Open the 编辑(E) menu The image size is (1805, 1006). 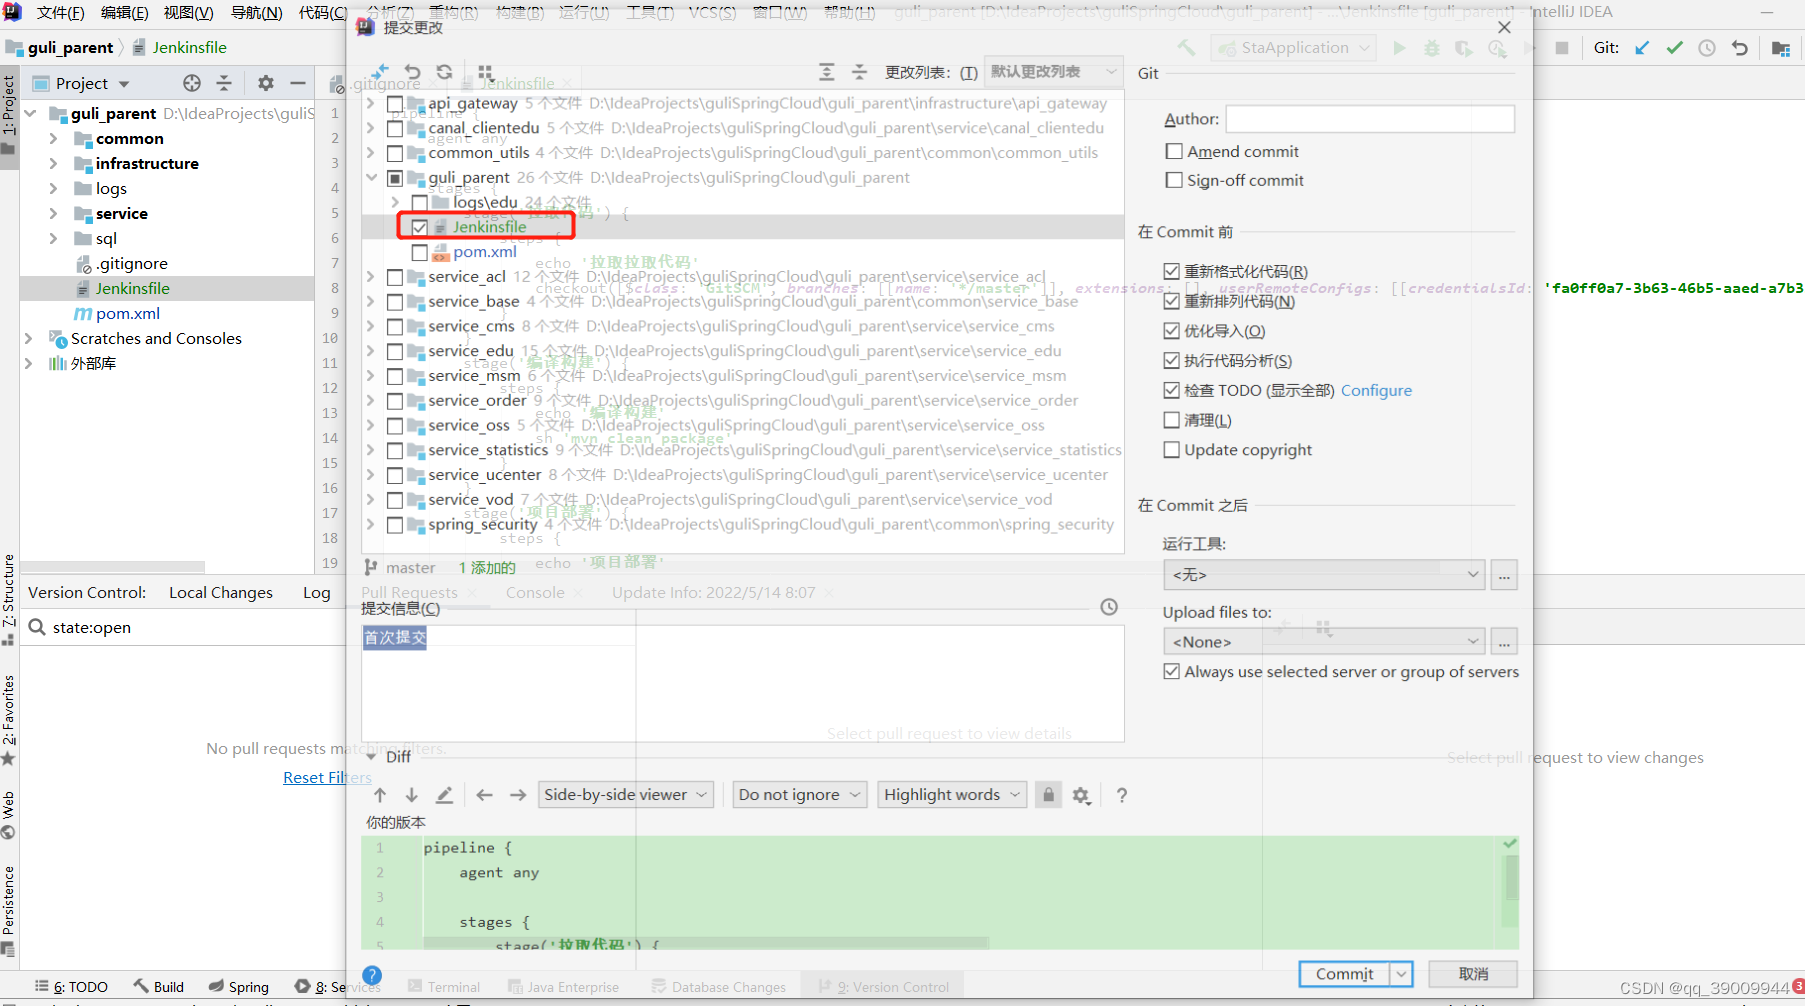tap(124, 13)
